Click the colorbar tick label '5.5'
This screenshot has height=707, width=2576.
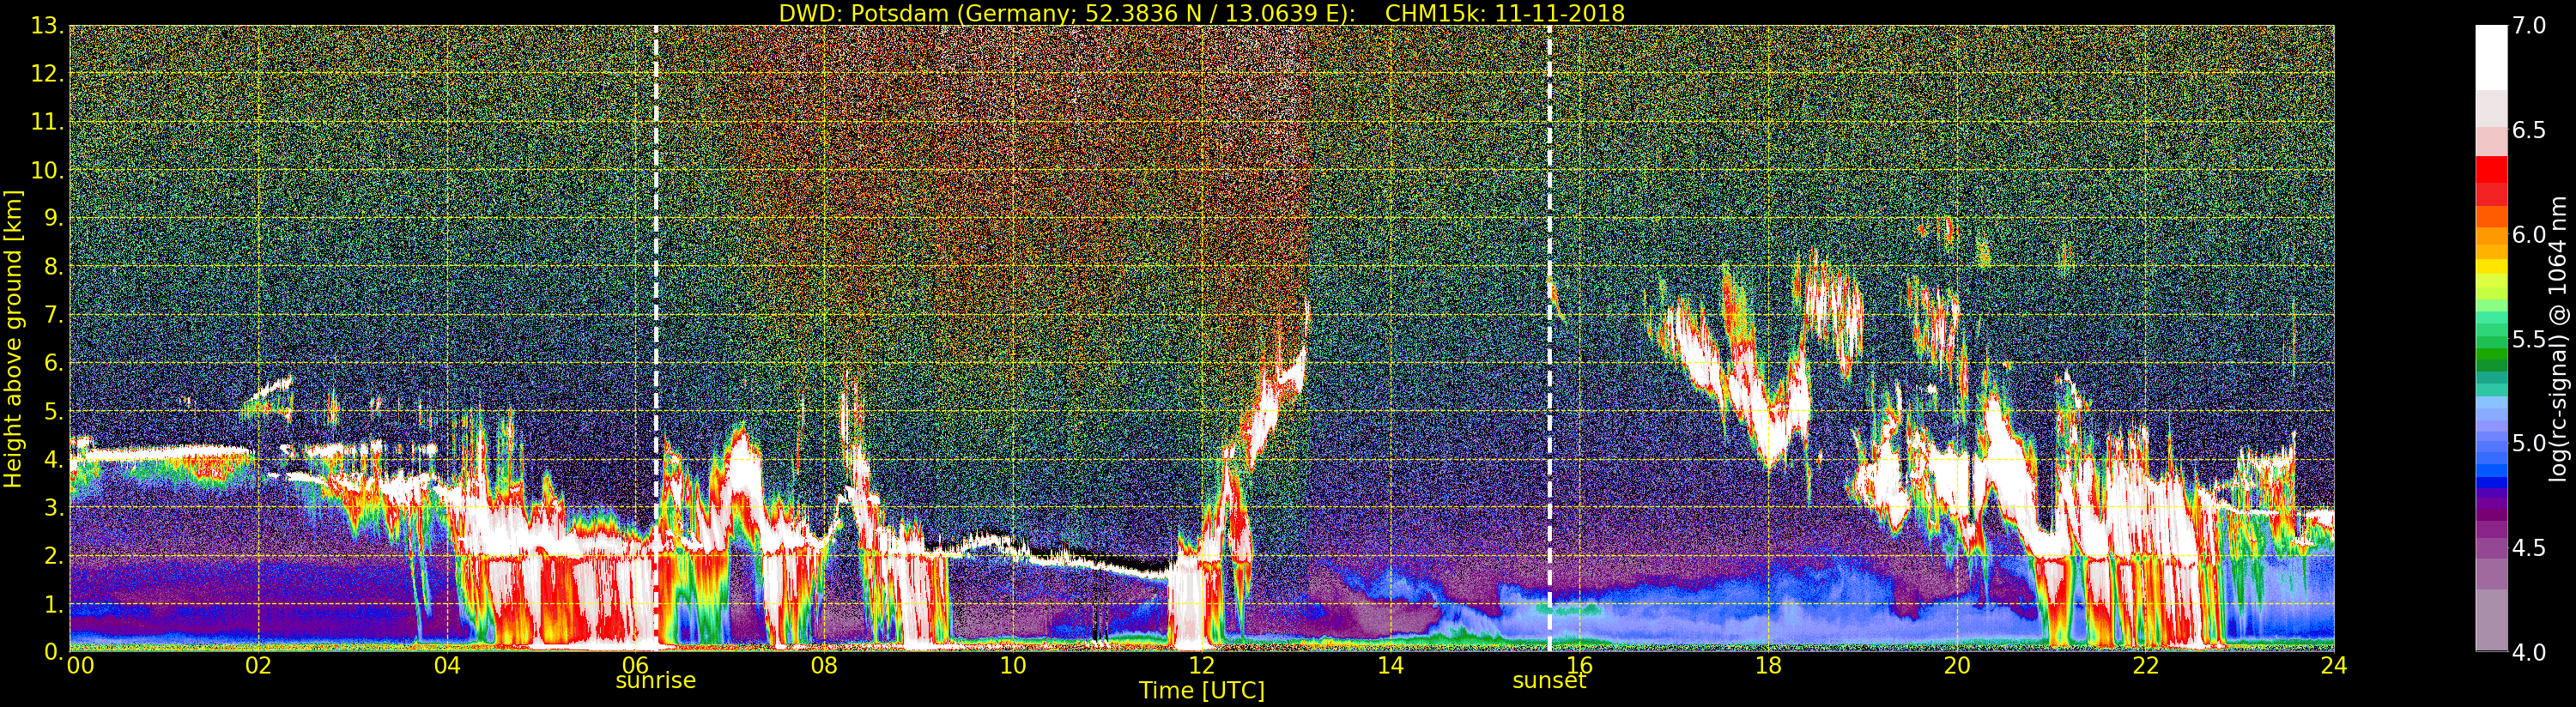[x=2529, y=339]
